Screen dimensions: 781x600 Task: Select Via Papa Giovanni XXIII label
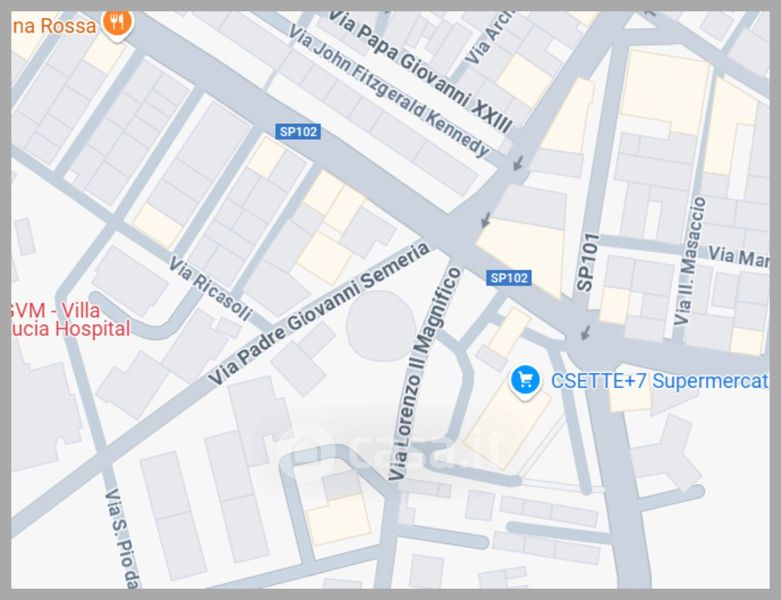coord(419,72)
